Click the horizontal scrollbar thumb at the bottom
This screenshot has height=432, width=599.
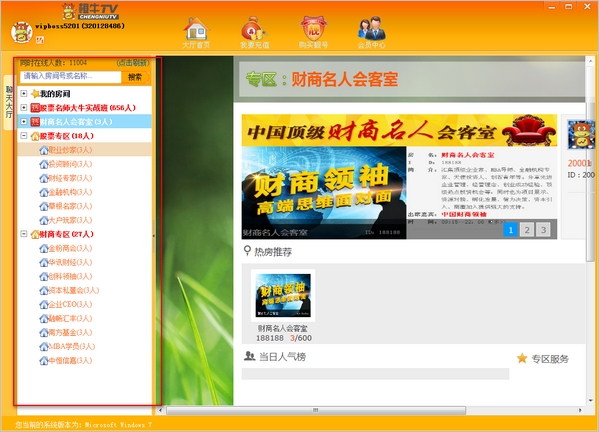pos(316,410)
